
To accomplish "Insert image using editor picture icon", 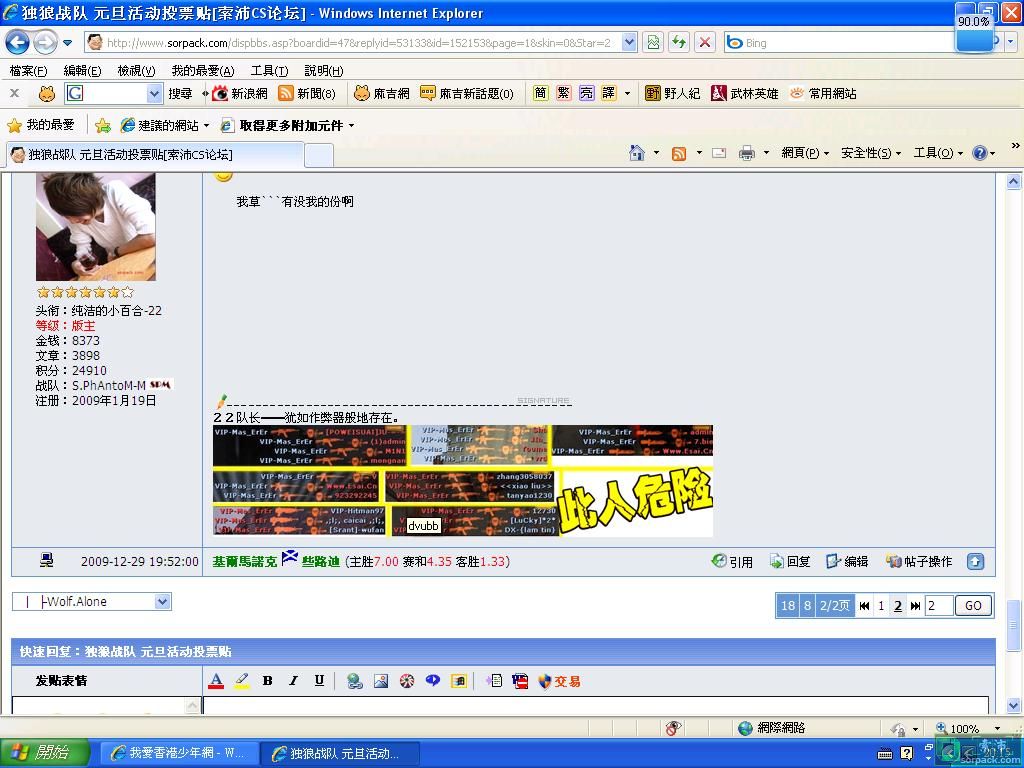I will [381, 681].
